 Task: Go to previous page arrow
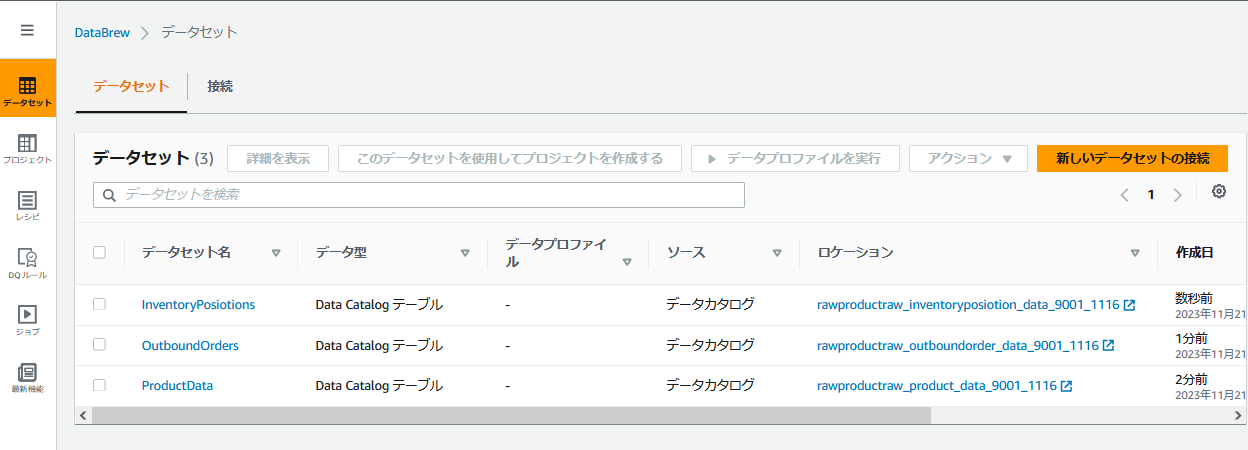(1124, 195)
